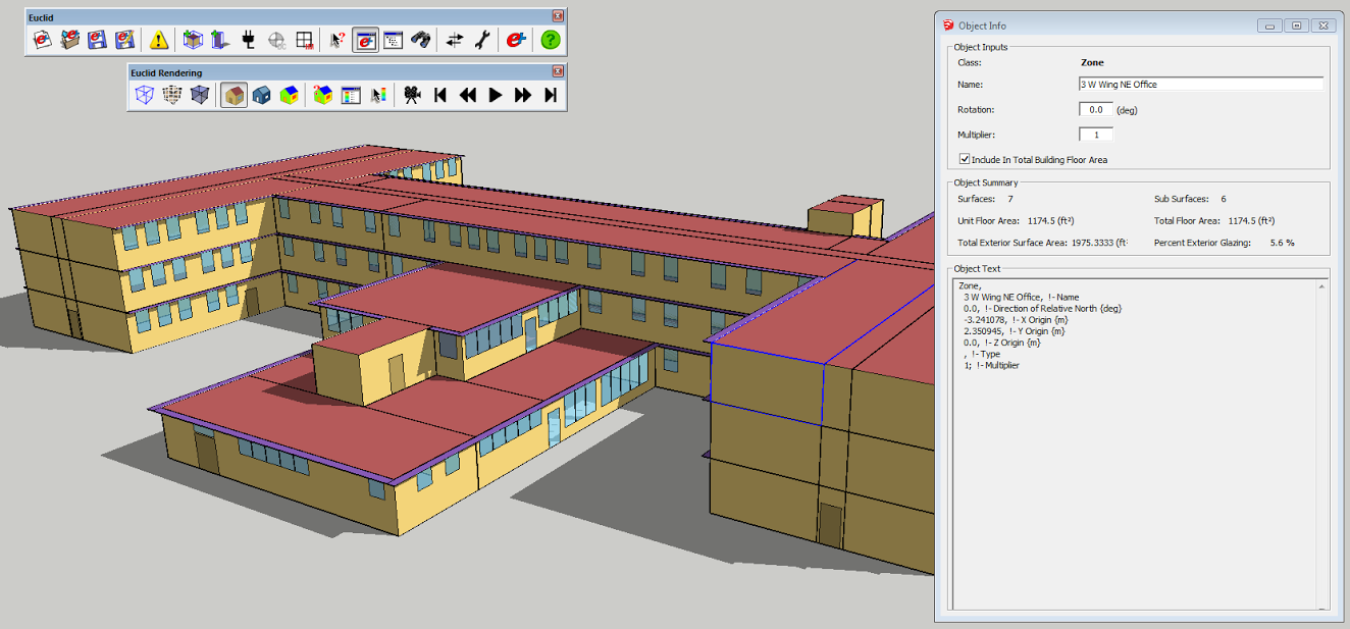Click the illuminance map grid icon
The width and height of the screenshot is (1350, 629).
point(305,40)
